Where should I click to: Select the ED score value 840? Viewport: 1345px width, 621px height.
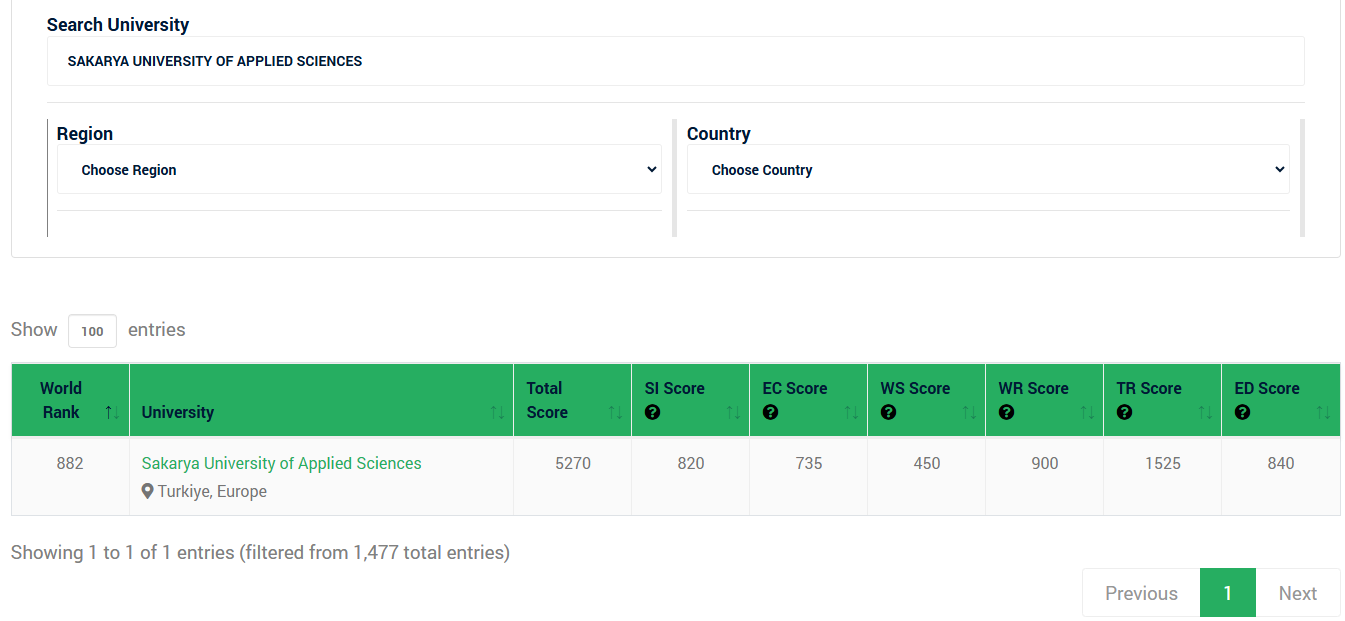tap(1281, 463)
